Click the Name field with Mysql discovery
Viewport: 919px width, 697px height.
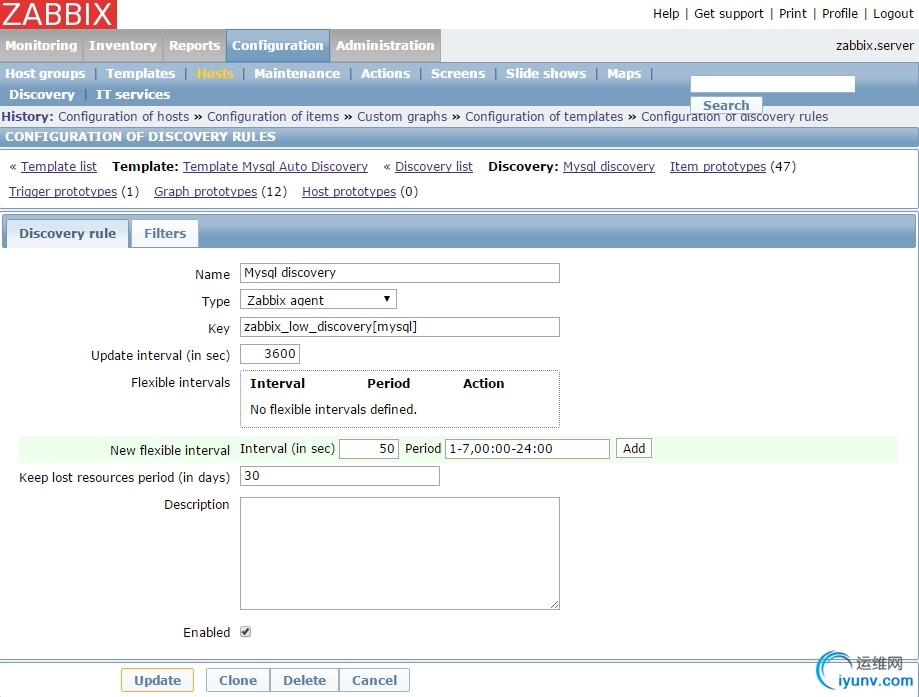(400, 273)
